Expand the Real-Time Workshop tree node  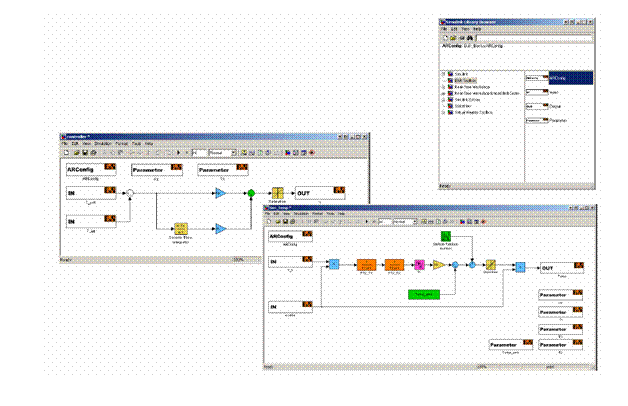pos(443,87)
